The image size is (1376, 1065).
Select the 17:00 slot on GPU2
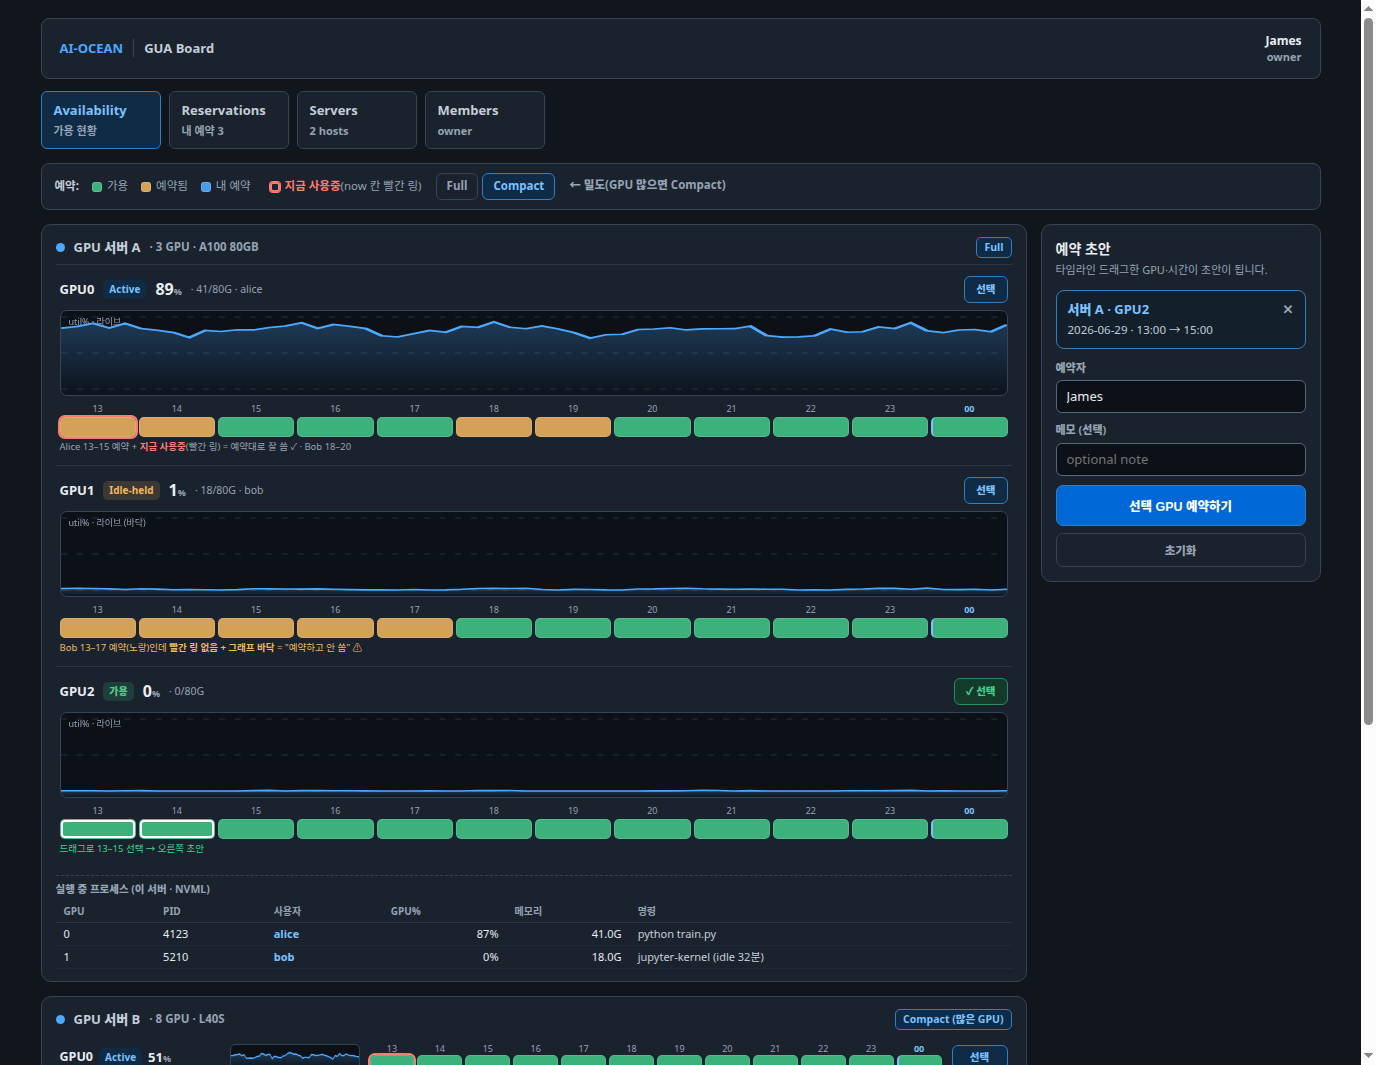click(x=415, y=829)
